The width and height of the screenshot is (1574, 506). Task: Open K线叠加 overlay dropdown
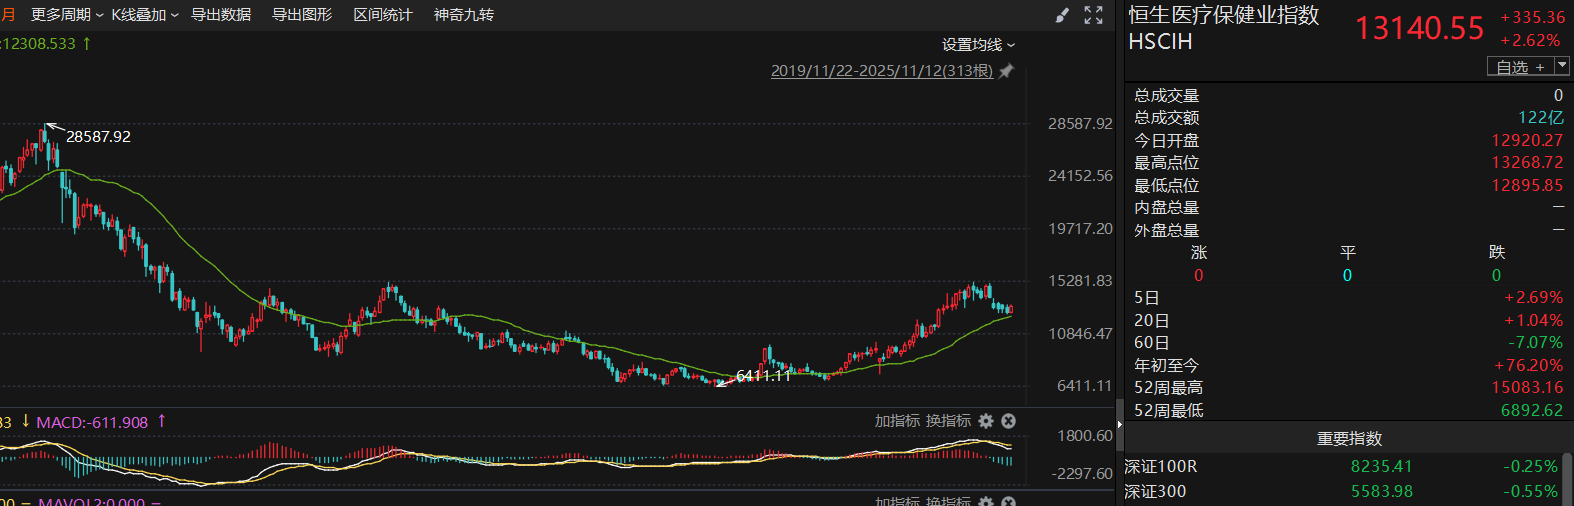click(x=145, y=15)
